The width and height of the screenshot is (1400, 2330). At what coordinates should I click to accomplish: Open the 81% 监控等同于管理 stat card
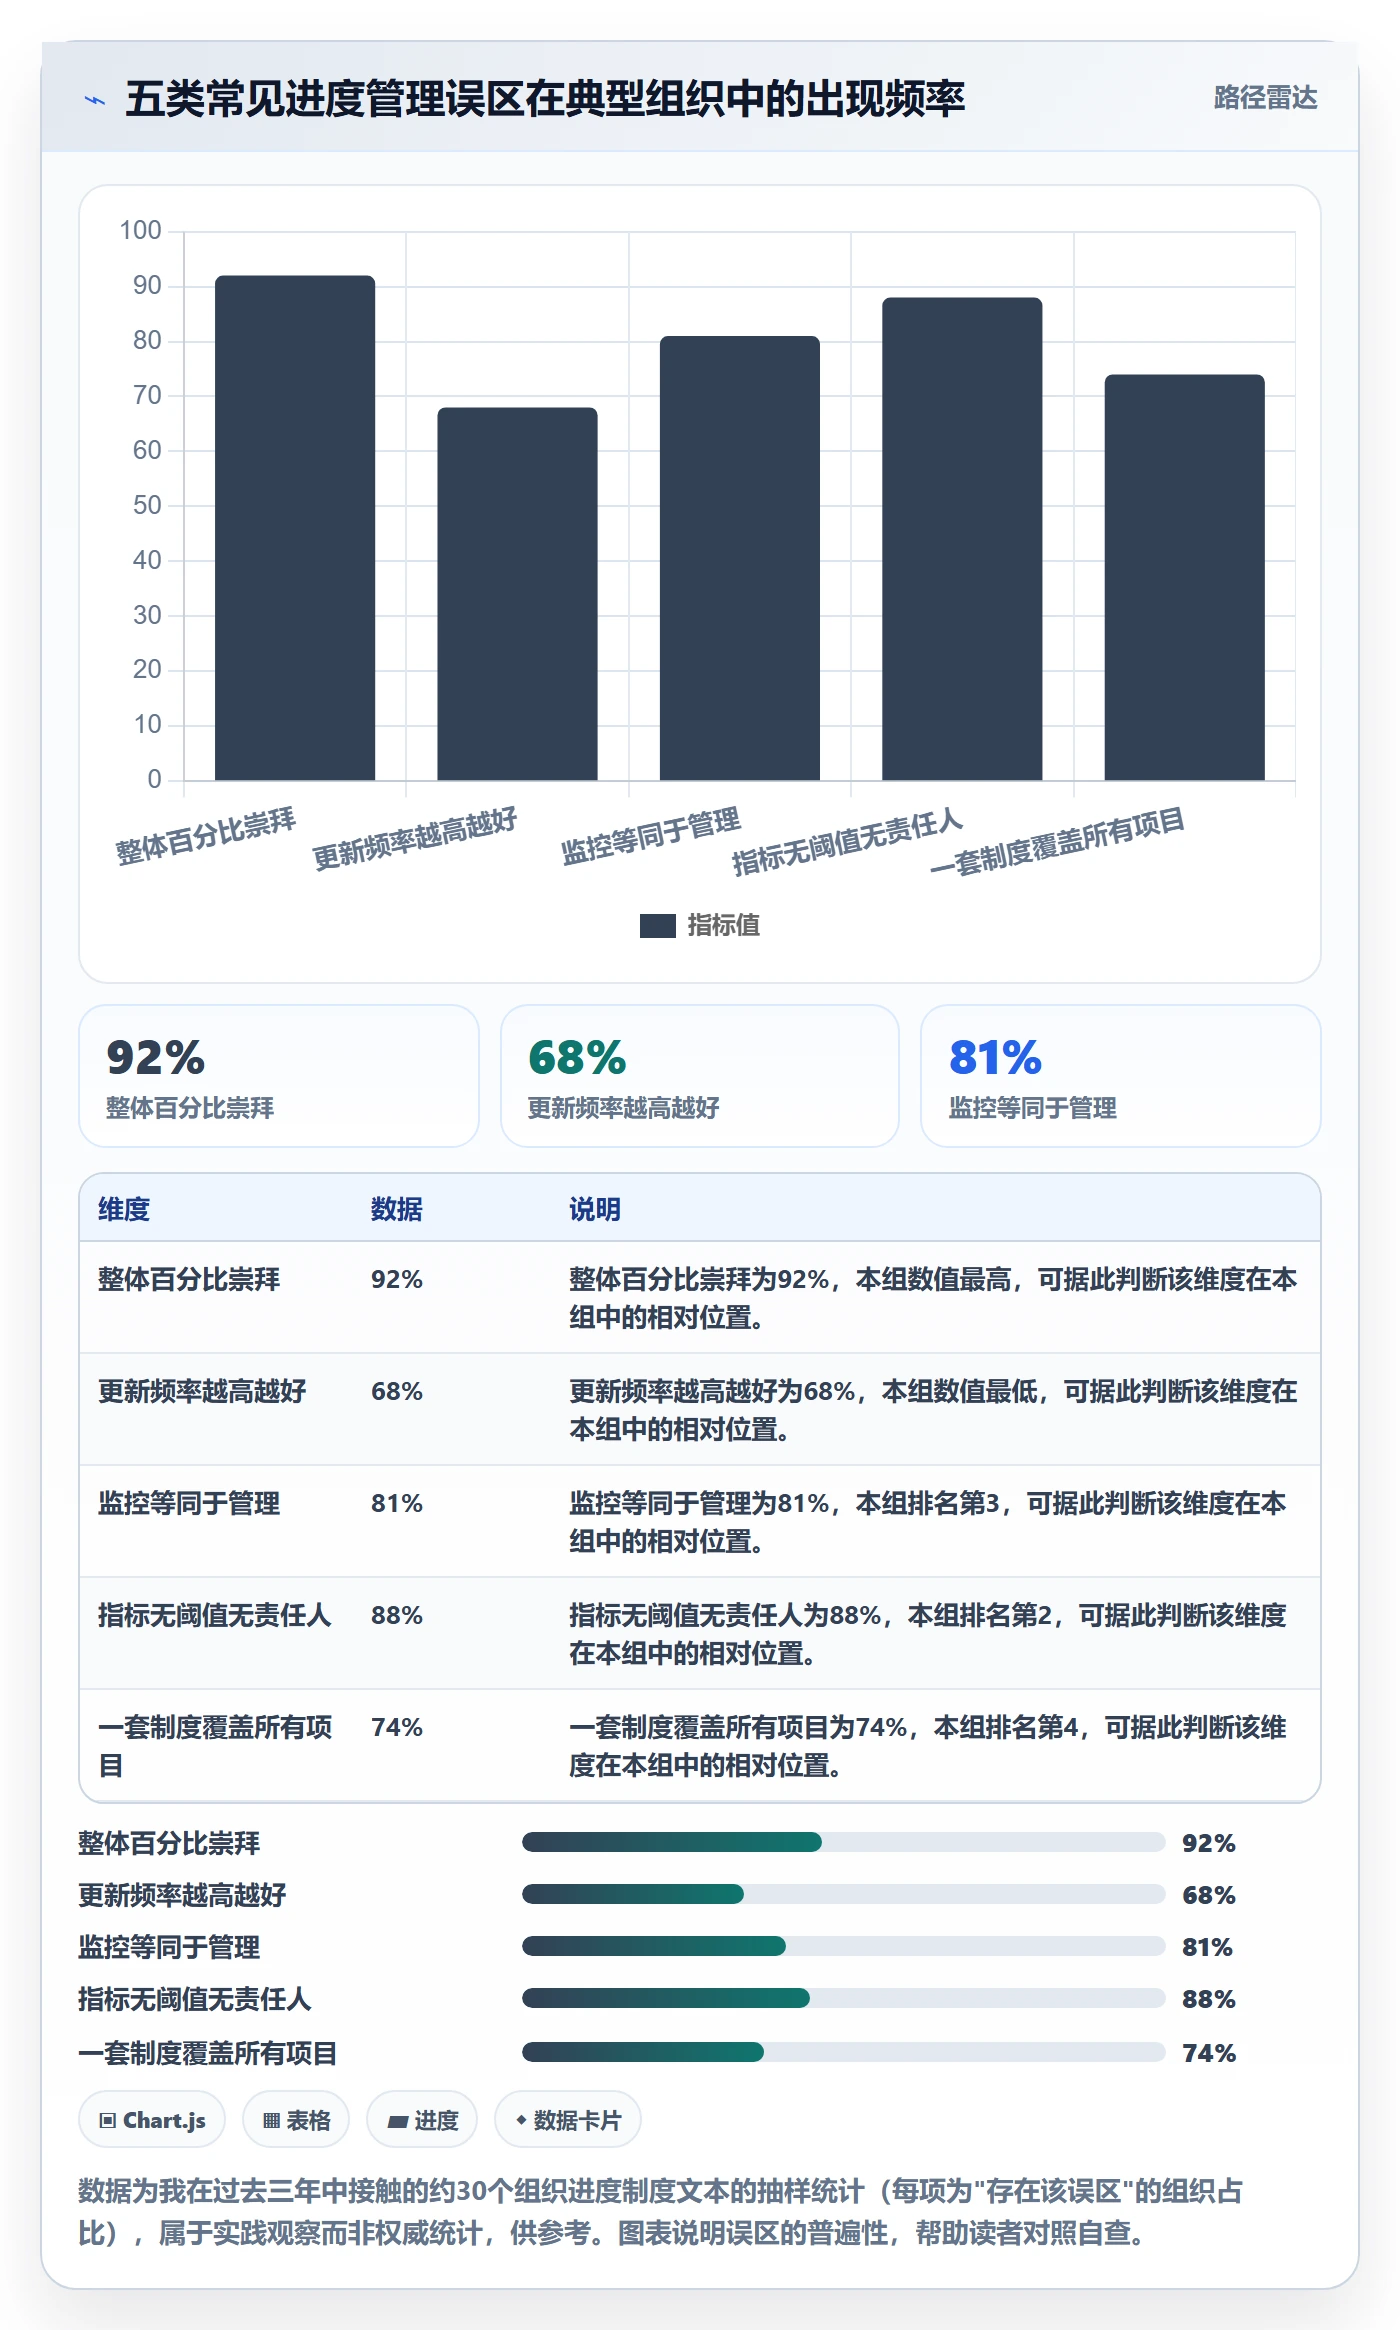(x=1121, y=1076)
